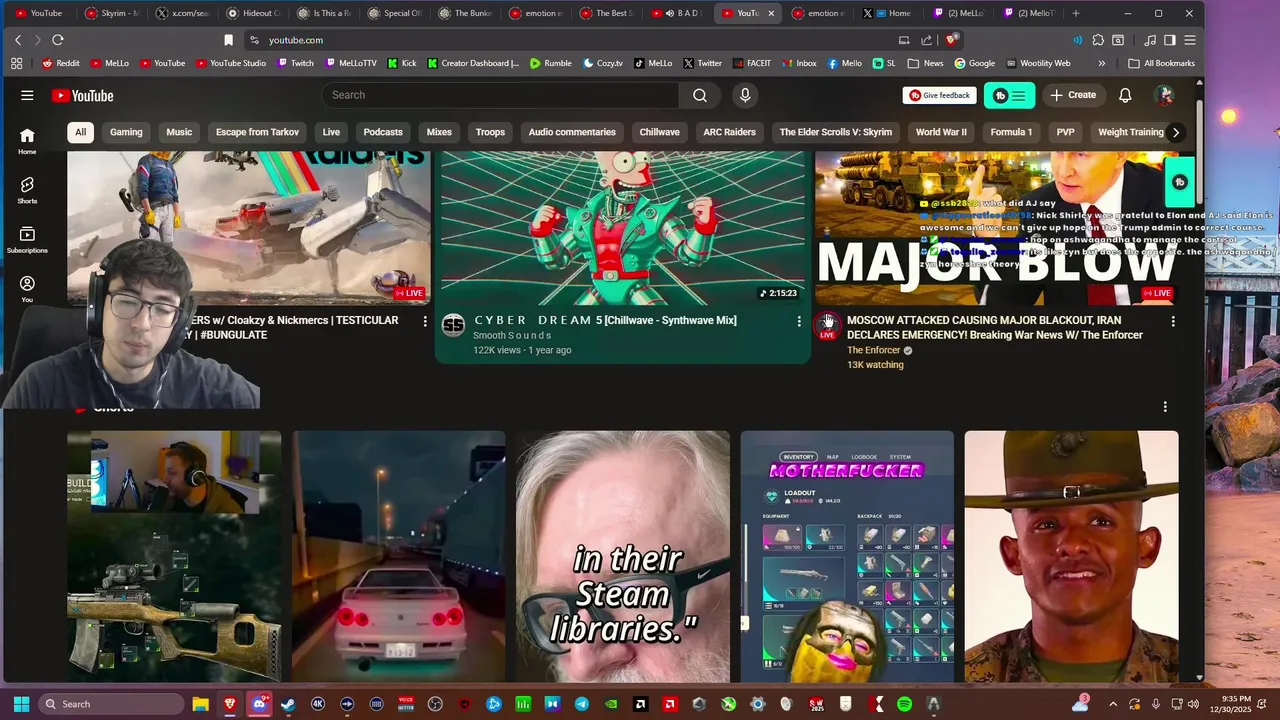Select the All filter chip

click(80, 132)
